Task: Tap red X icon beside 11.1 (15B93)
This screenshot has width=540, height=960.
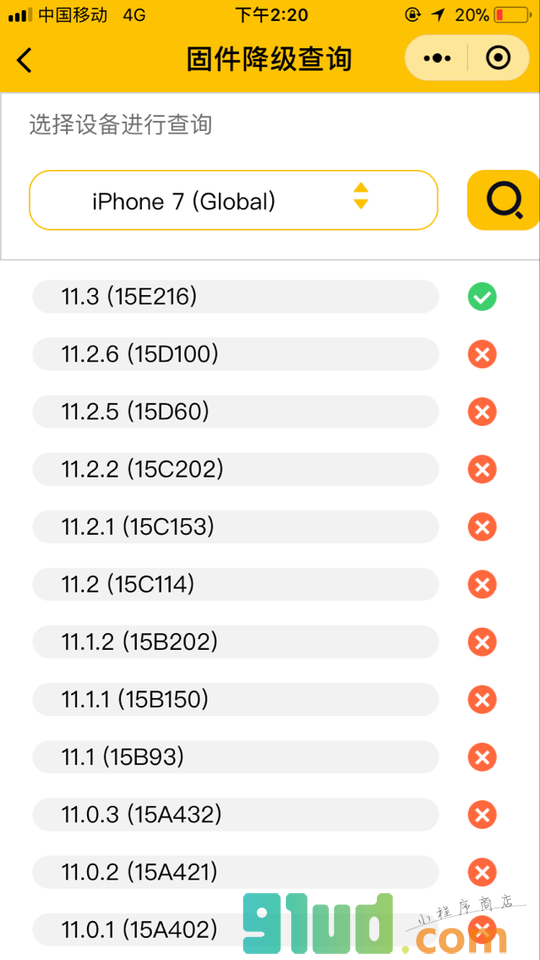Action: 482,757
